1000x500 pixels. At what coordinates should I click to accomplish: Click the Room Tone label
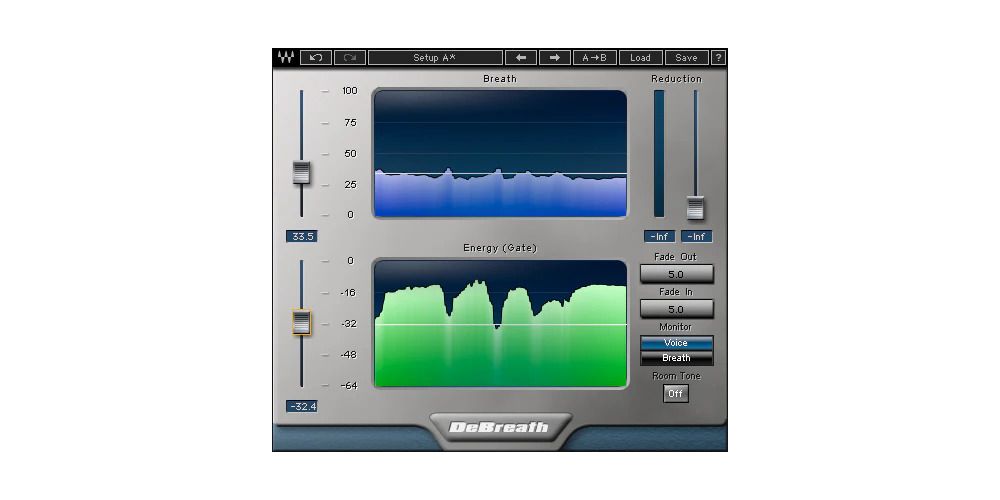676,376
